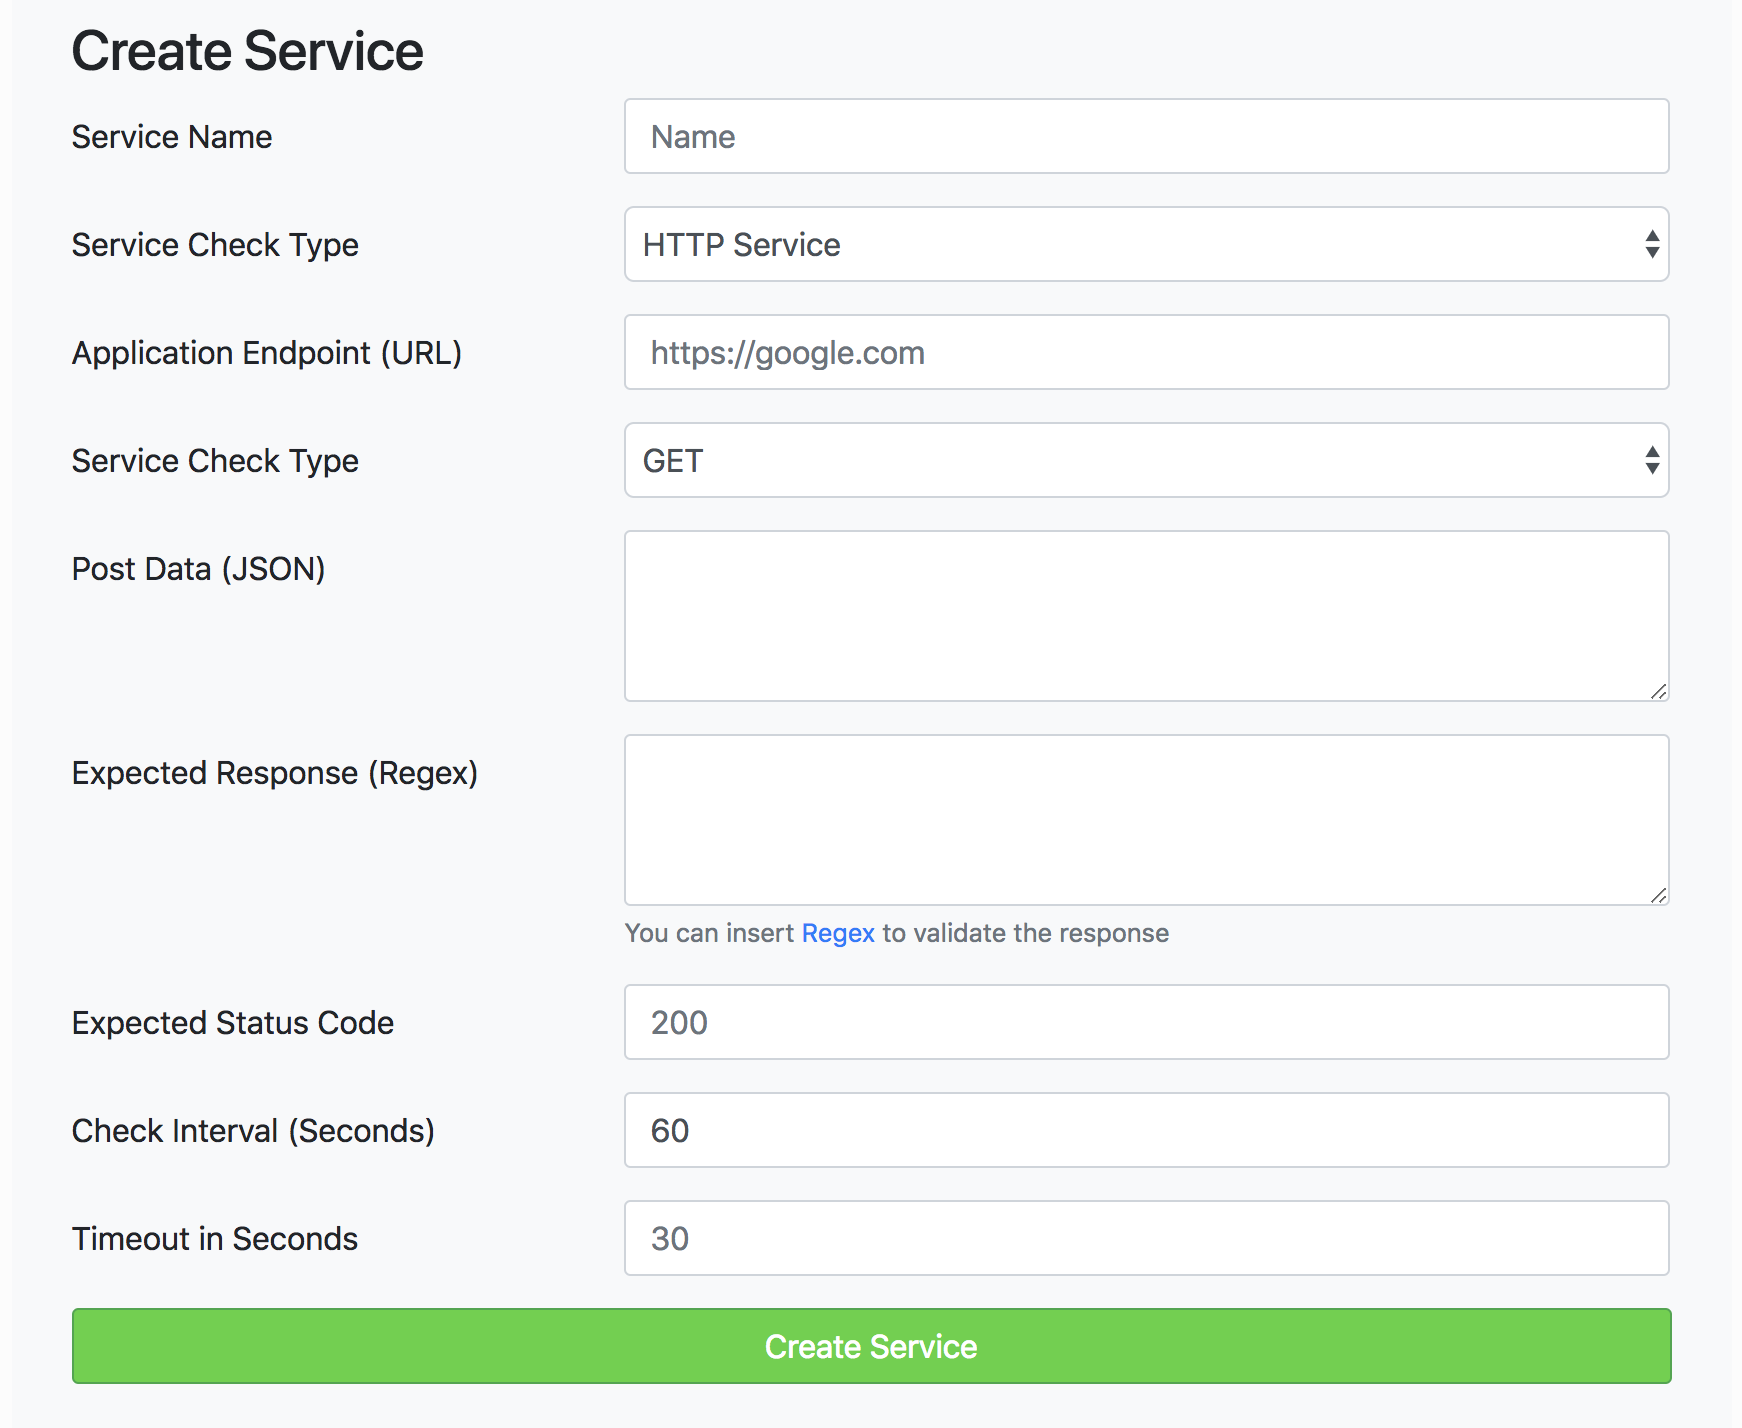Click the Service Name label
This screenshot has height=1428, width=1742.
(171, 137)
